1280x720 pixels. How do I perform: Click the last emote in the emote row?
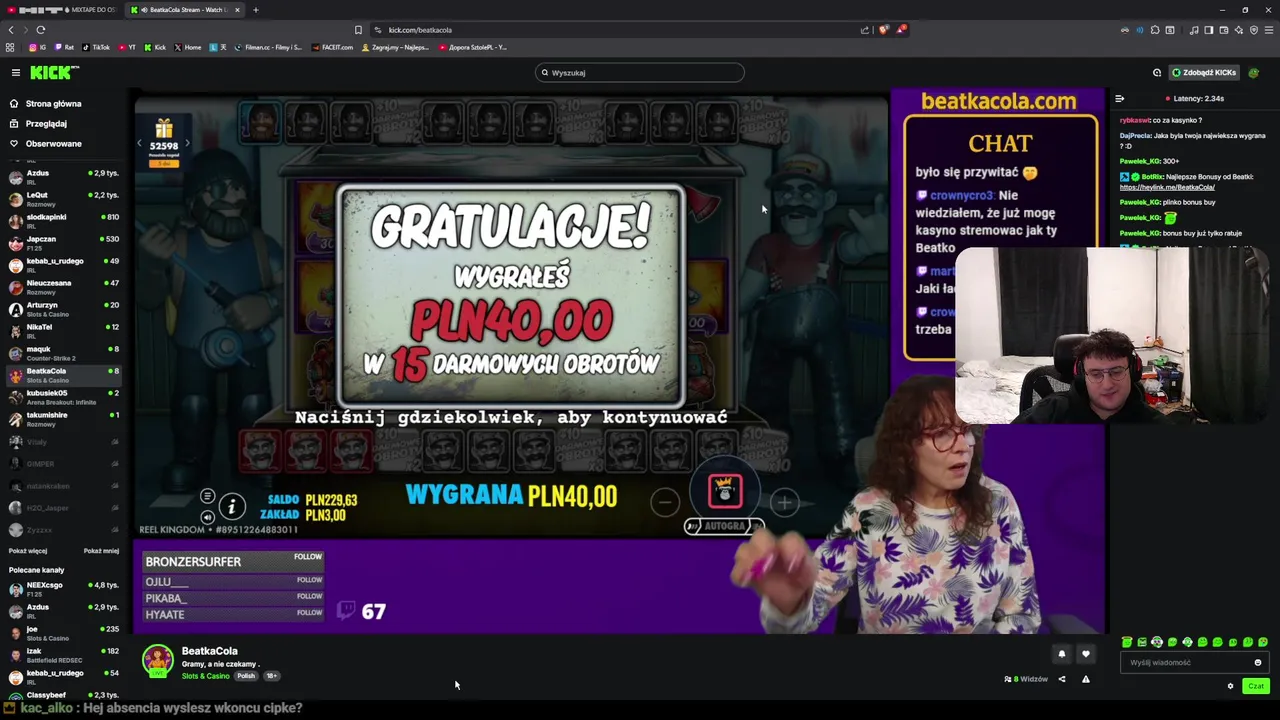point(1263,642)
